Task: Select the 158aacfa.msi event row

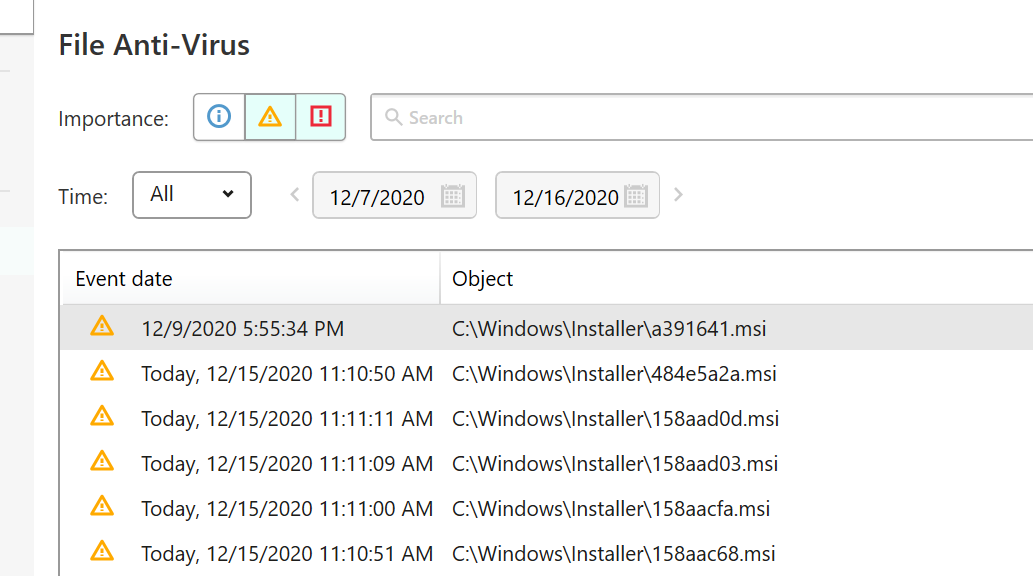Action: [610, 509]
